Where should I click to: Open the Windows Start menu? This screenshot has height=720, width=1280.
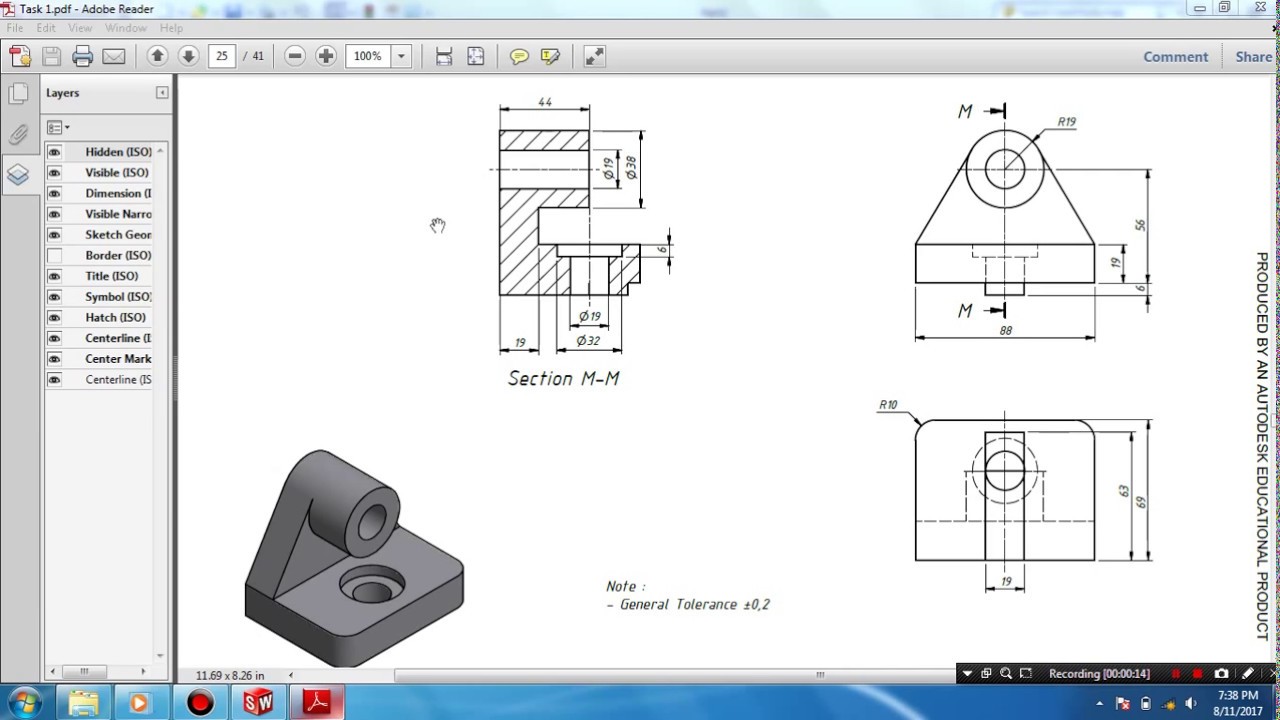[23, 703]
